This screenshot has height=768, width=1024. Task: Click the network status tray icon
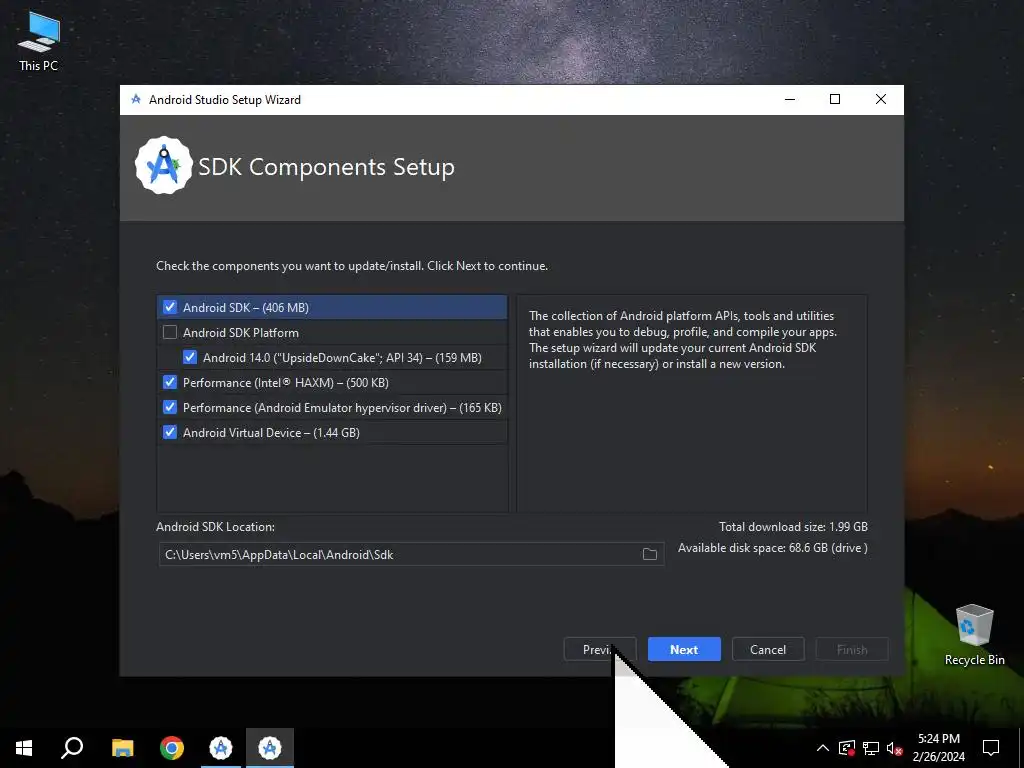click(871, 748)
